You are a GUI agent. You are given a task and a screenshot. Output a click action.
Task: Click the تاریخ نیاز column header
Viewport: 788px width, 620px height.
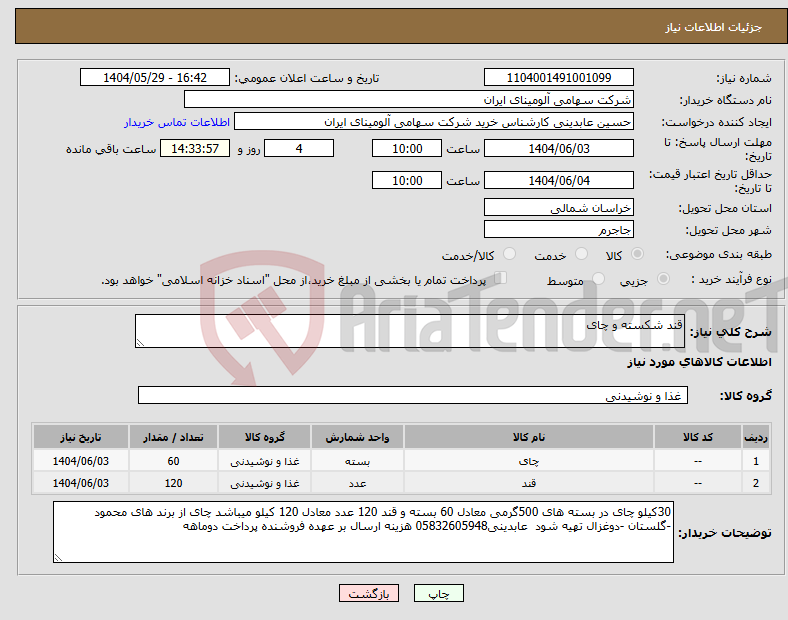[x=80, y=437]
